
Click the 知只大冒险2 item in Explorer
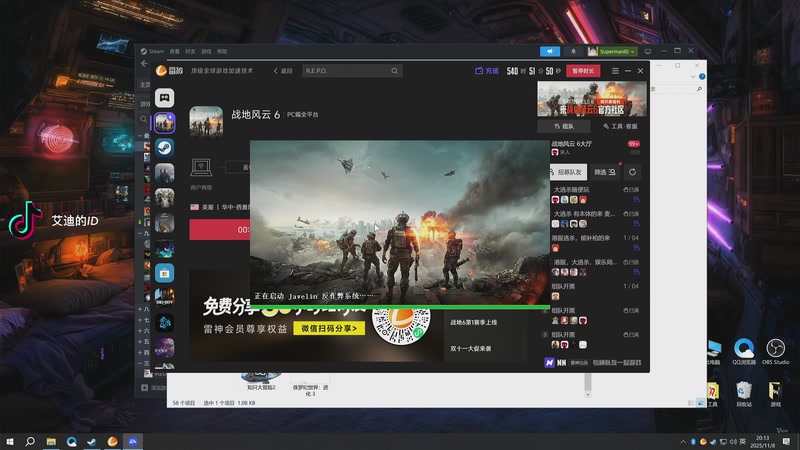(261, 381)
